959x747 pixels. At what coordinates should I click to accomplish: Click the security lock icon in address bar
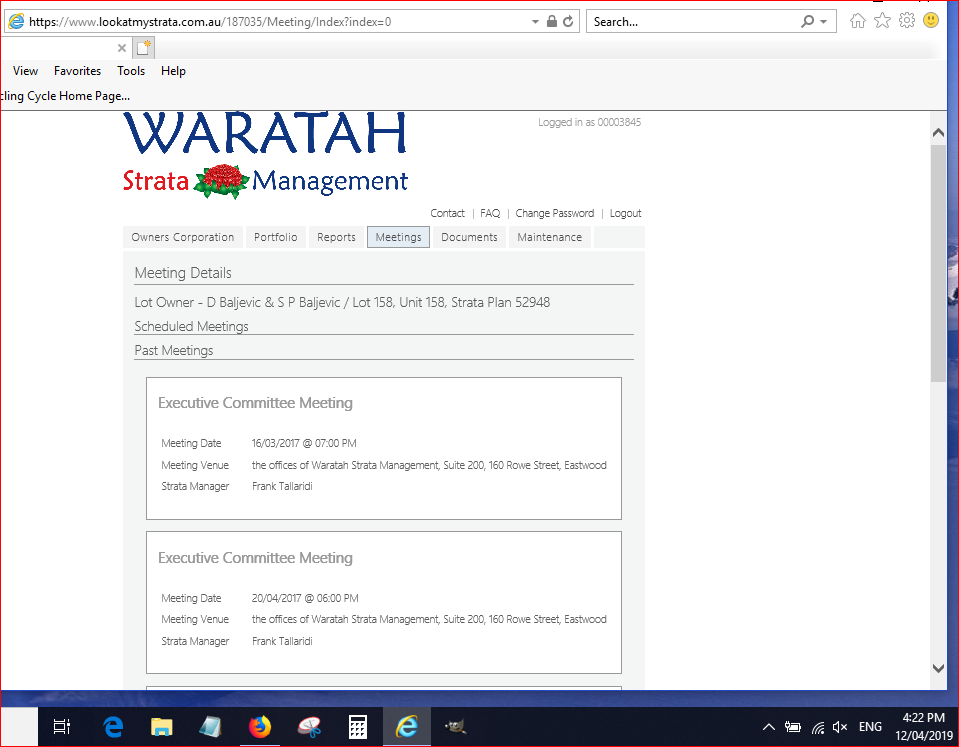[552, 21]
